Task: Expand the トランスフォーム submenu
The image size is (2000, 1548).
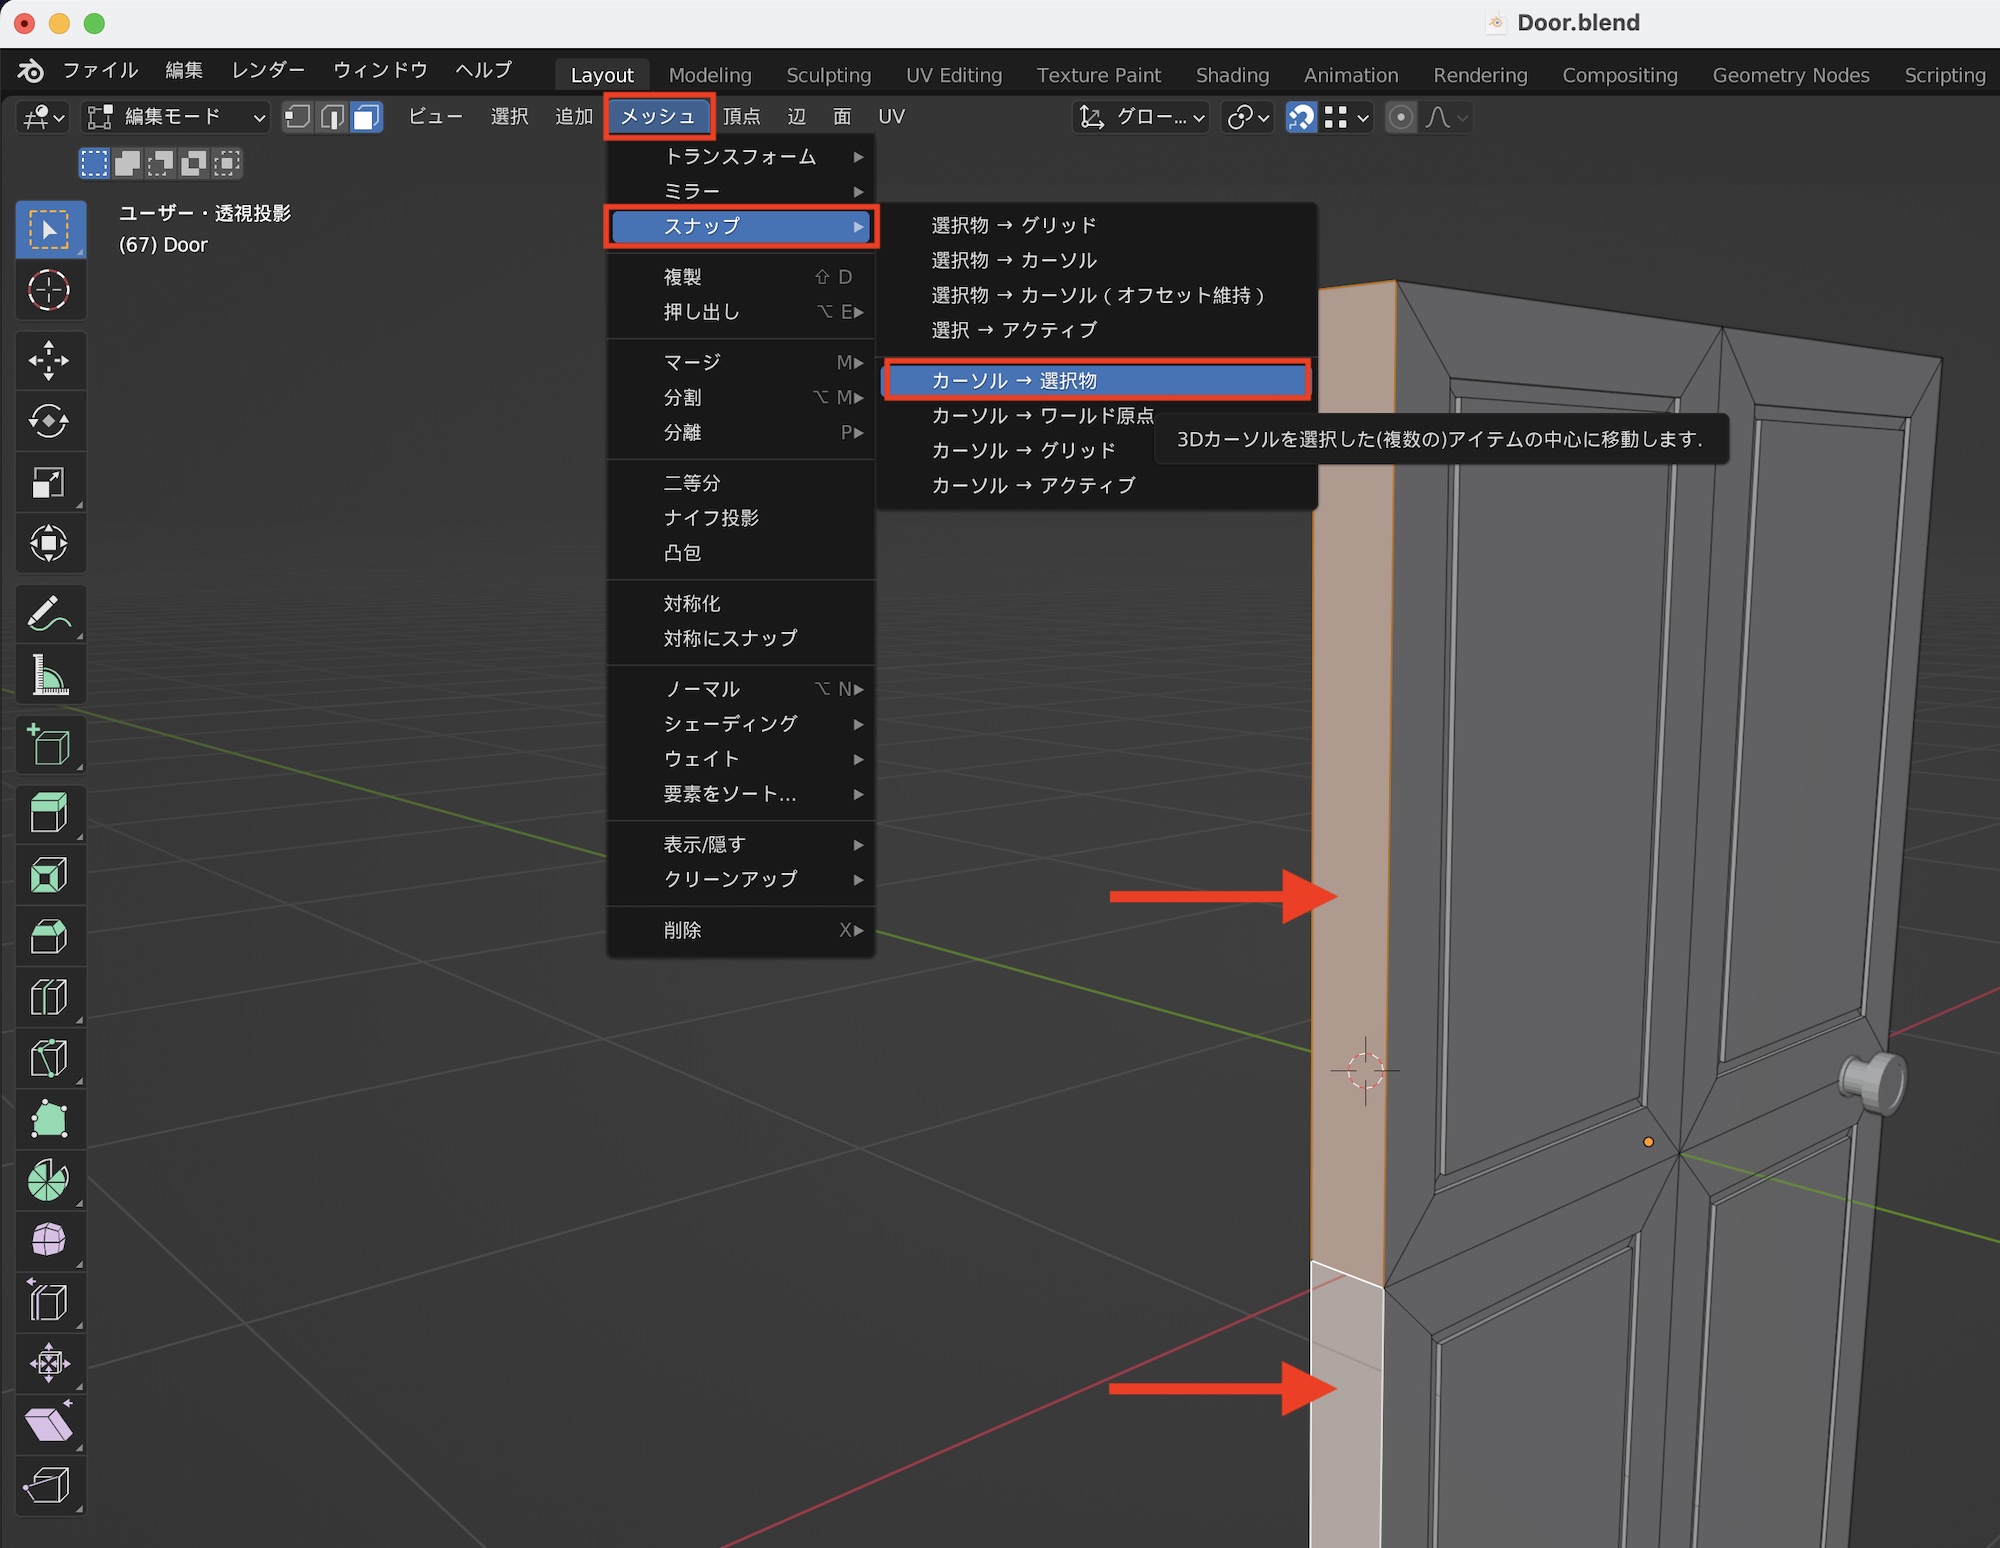Action: (x=741, y=157)
